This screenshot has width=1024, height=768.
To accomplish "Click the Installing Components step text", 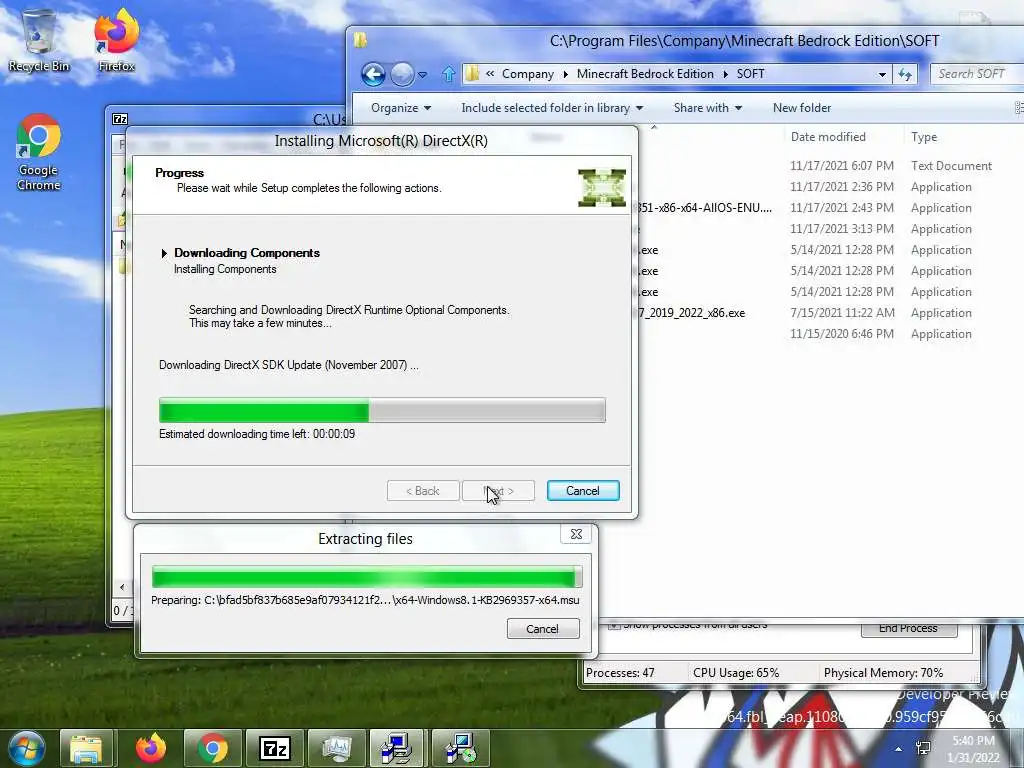I will (x=225, y=269).
